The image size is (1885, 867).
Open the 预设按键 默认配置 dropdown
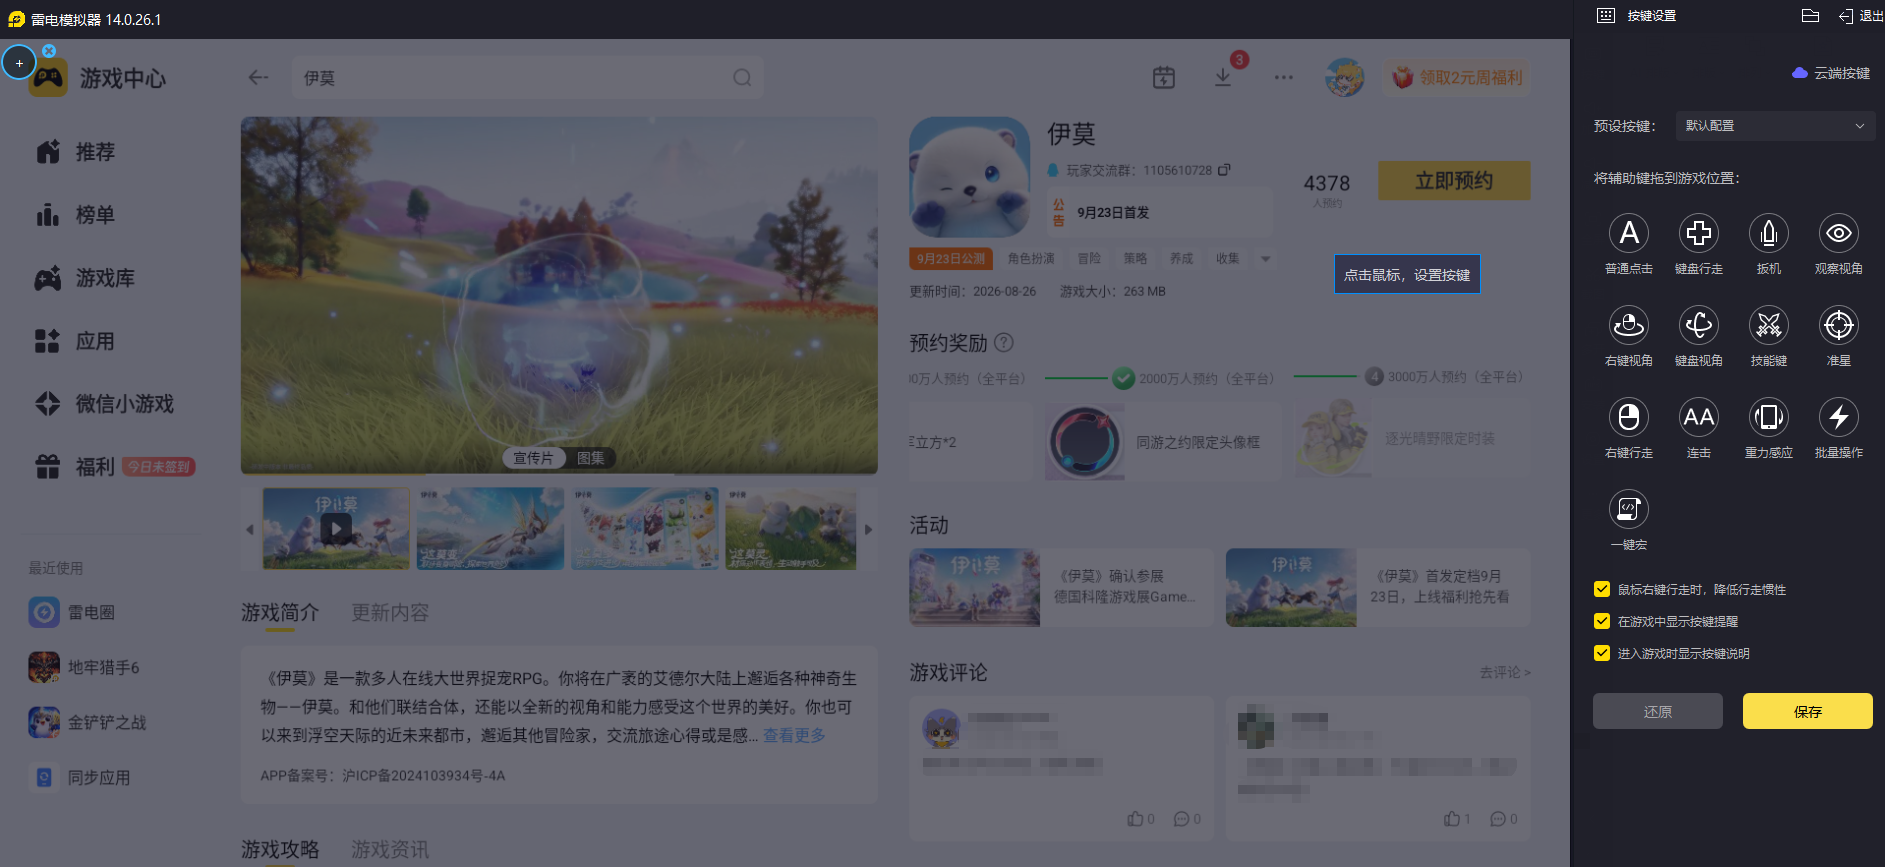[1775, 126]
